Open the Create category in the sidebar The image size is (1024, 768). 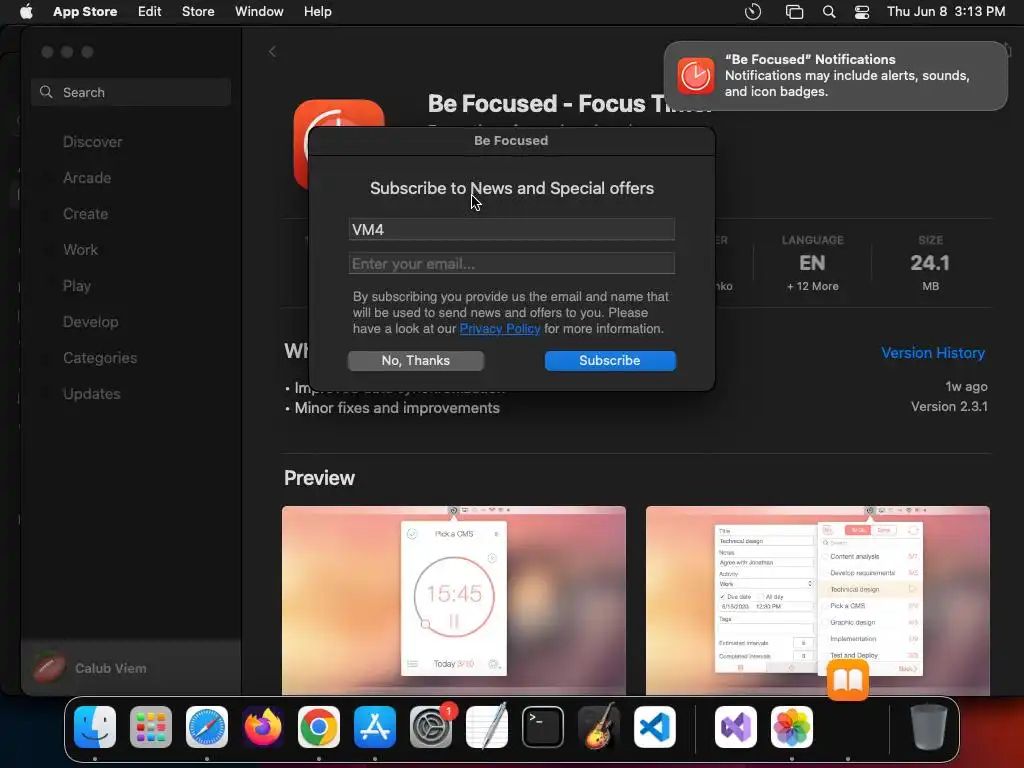(86, 214)
